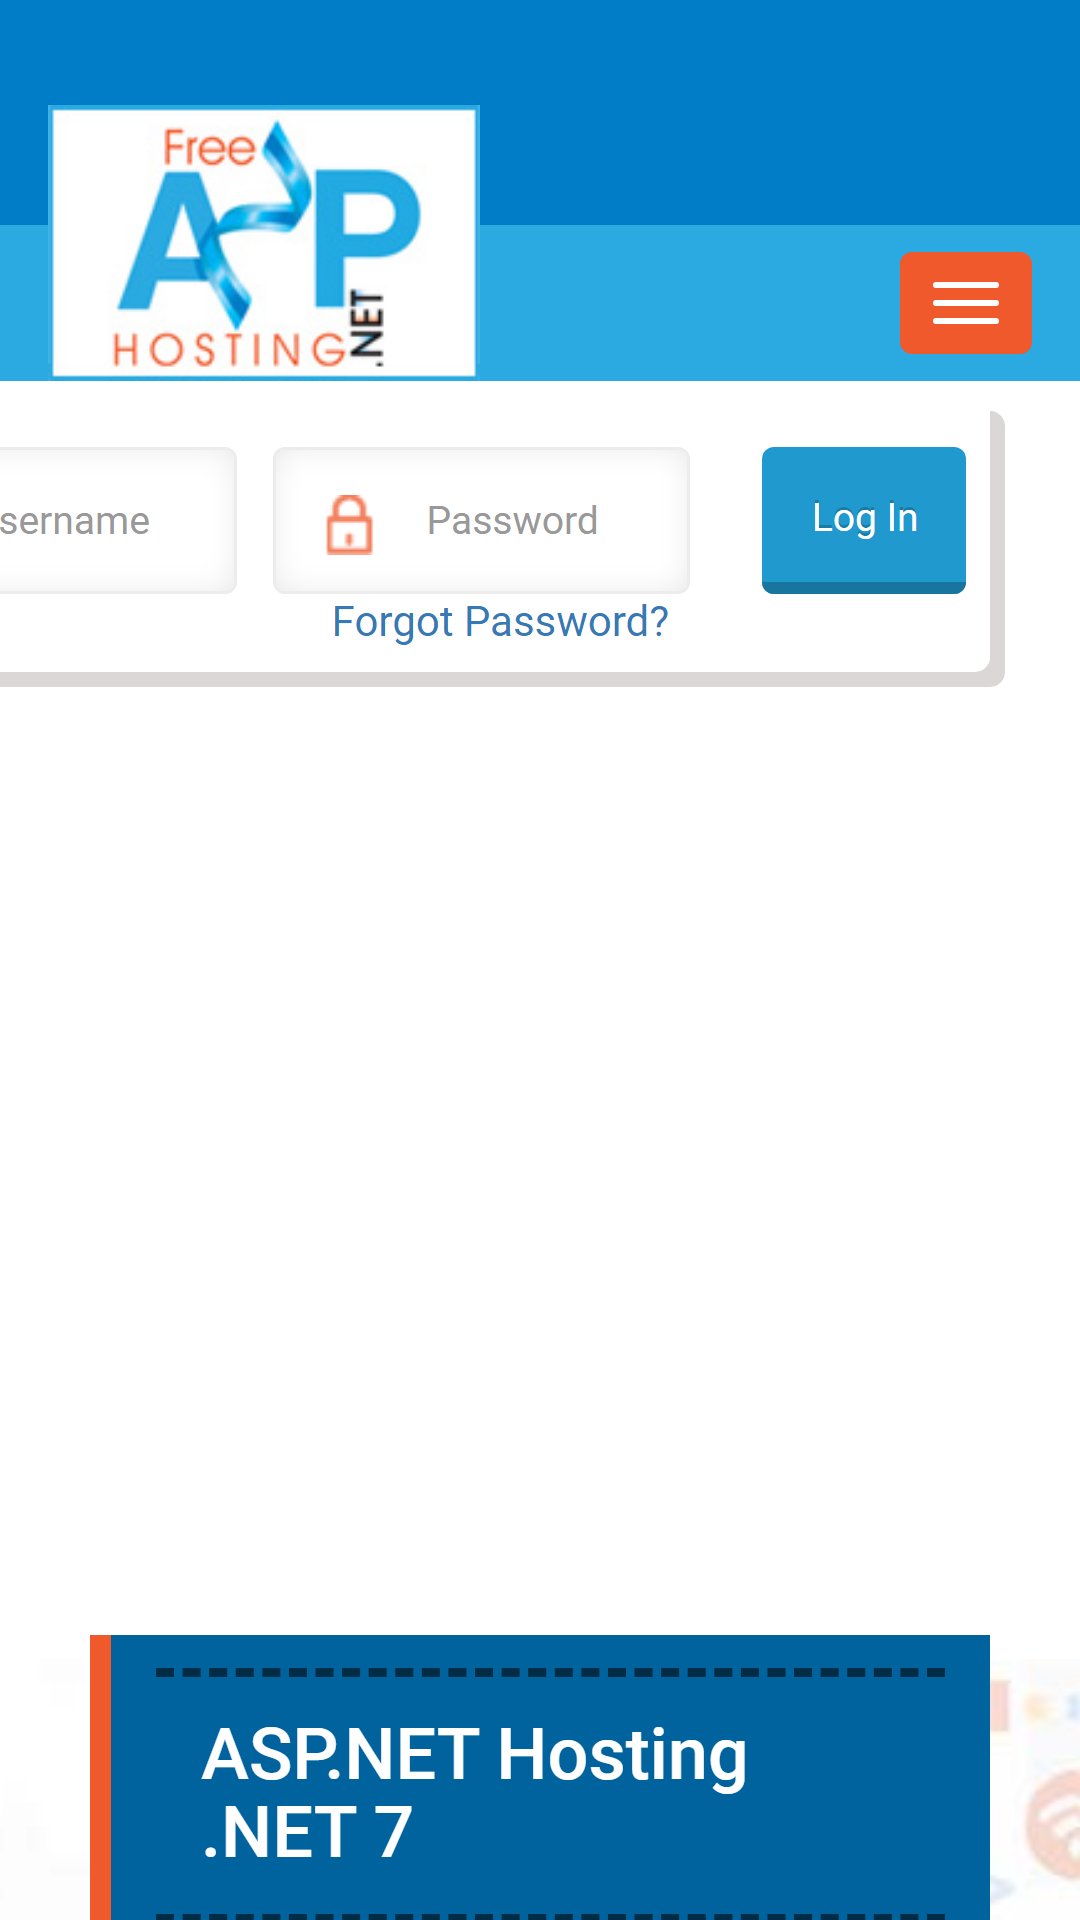Submit credentials with the Log In button
The image size is (1080, 1920).
point(864,520)
